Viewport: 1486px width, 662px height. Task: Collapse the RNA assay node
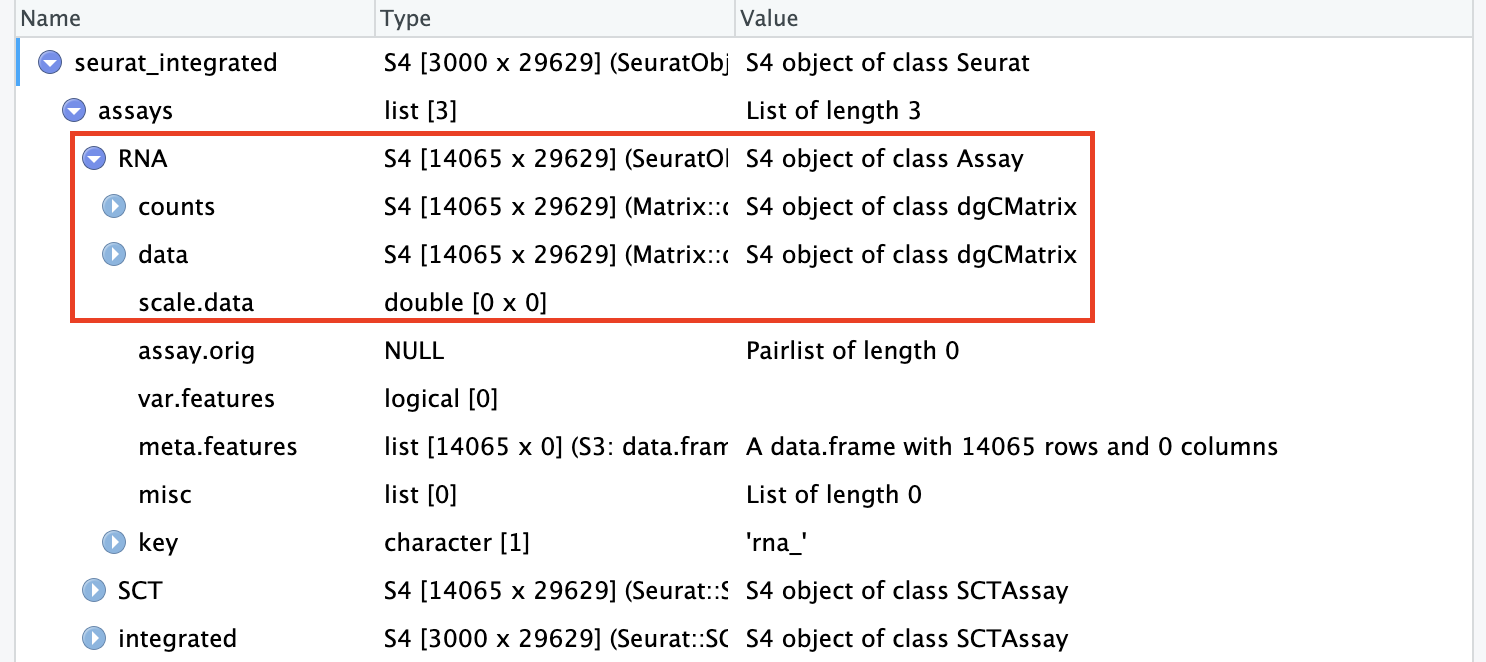(95, 159)
